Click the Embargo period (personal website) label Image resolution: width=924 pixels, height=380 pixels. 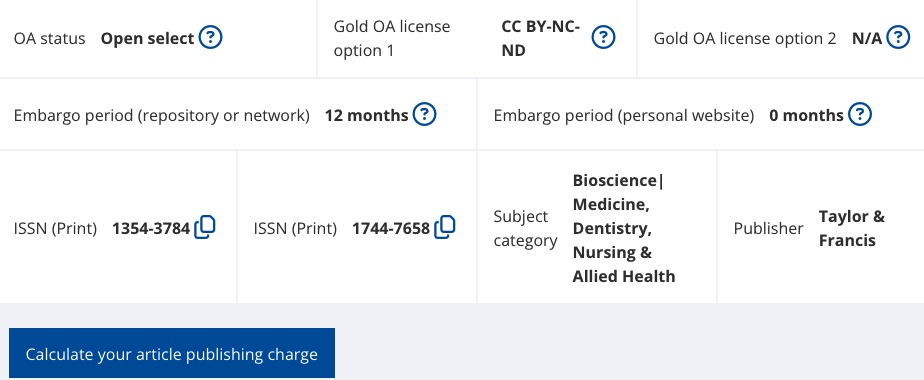click(x=624, y=115)
